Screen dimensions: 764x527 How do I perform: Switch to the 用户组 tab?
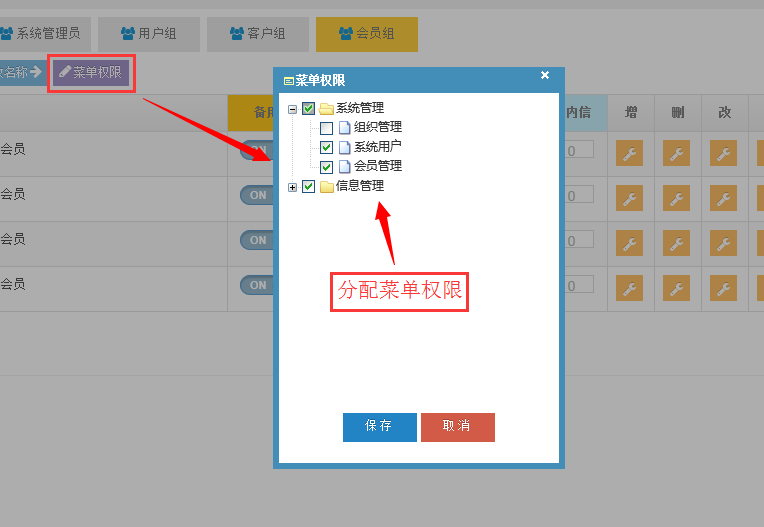pyautogui.click(x=149, y=34)
